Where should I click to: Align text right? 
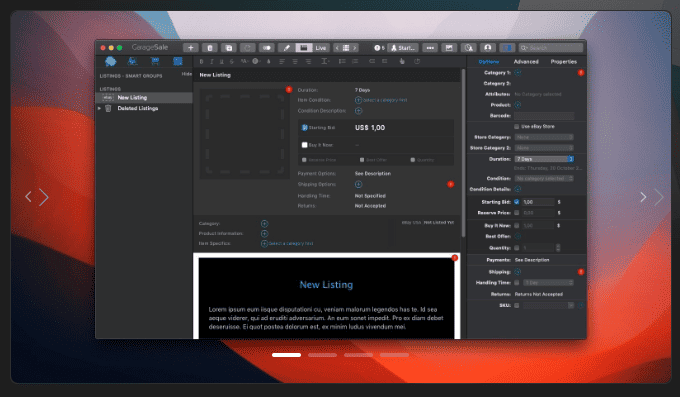pos(308,62)
